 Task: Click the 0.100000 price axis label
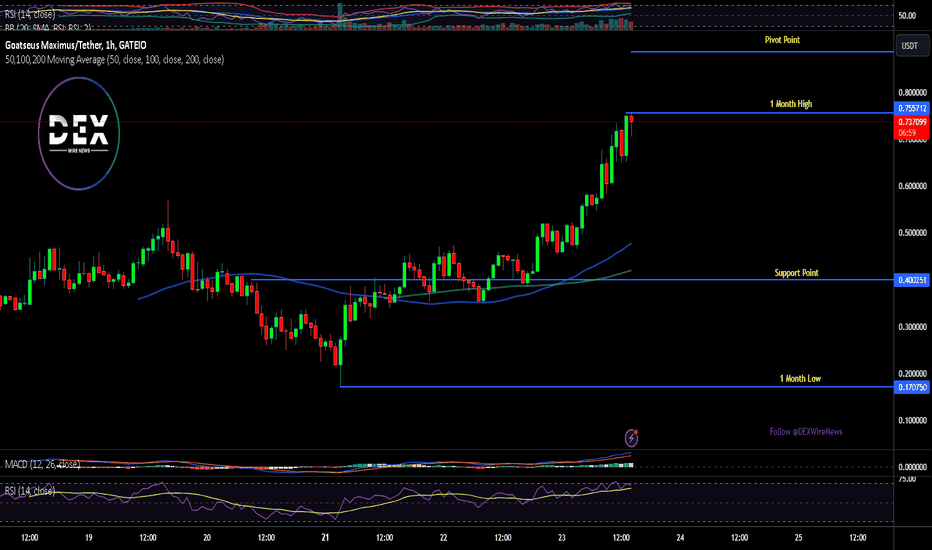pos(912,420)
